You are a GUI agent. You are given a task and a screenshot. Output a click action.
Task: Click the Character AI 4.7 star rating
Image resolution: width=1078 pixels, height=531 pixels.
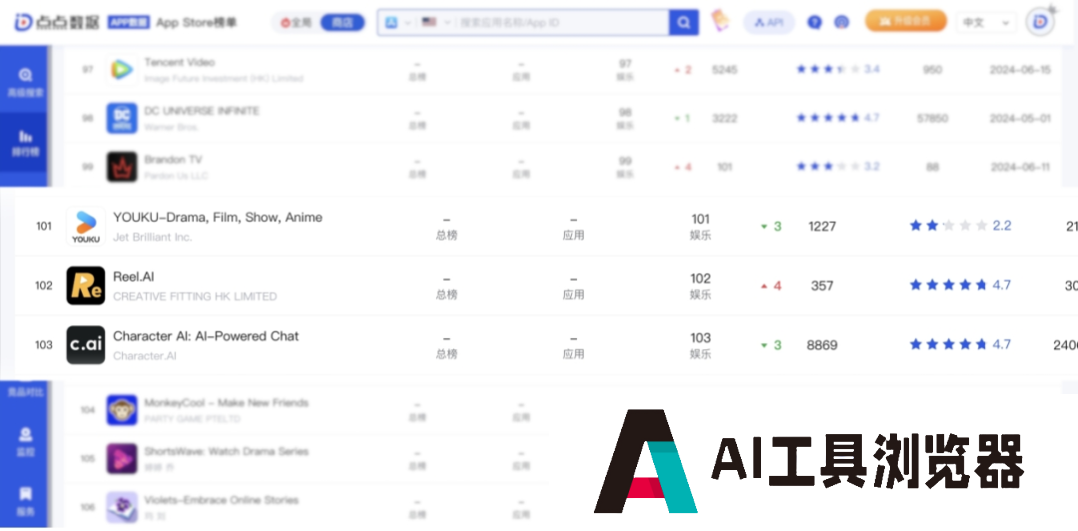click(x=960, y=344)
